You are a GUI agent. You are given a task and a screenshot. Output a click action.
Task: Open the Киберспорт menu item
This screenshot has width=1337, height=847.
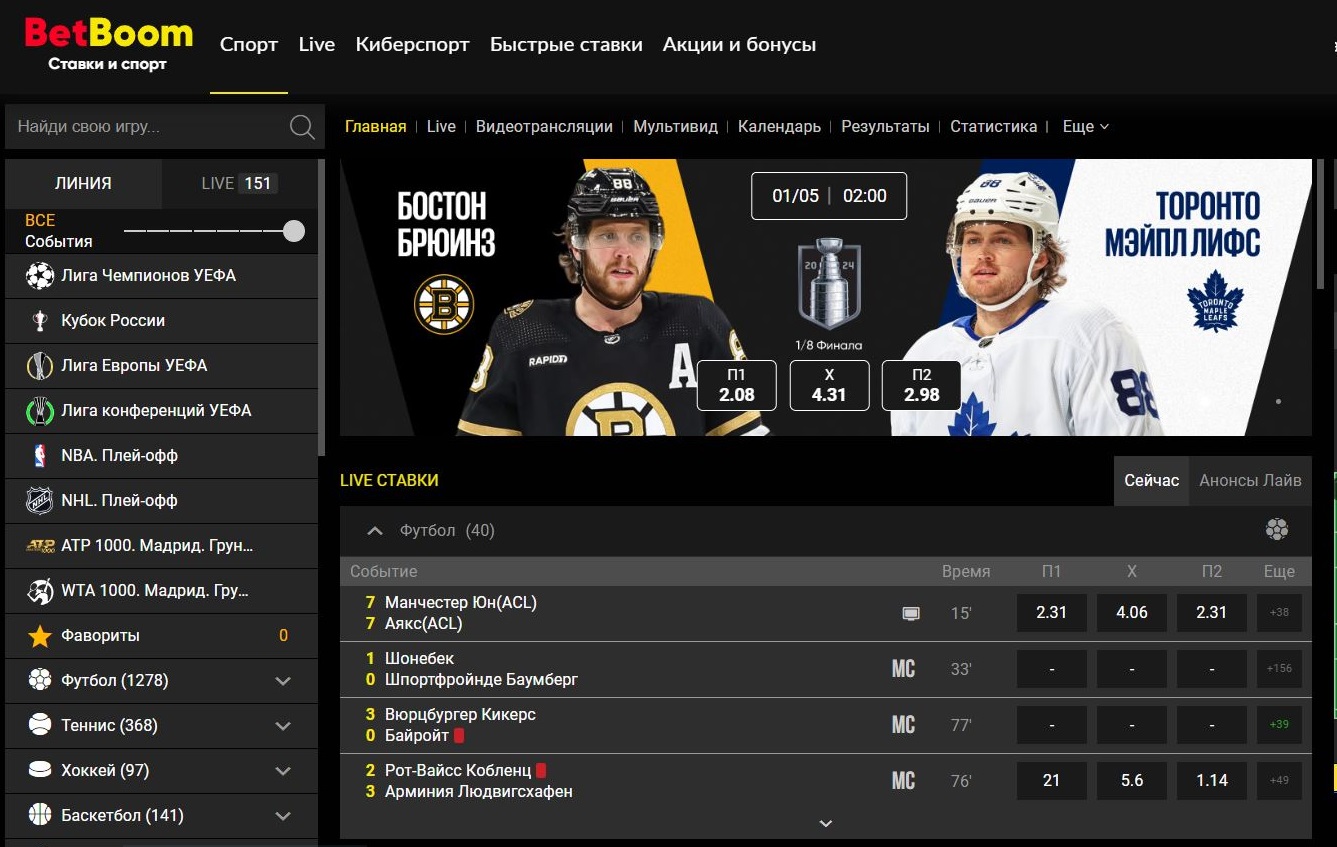413,45
